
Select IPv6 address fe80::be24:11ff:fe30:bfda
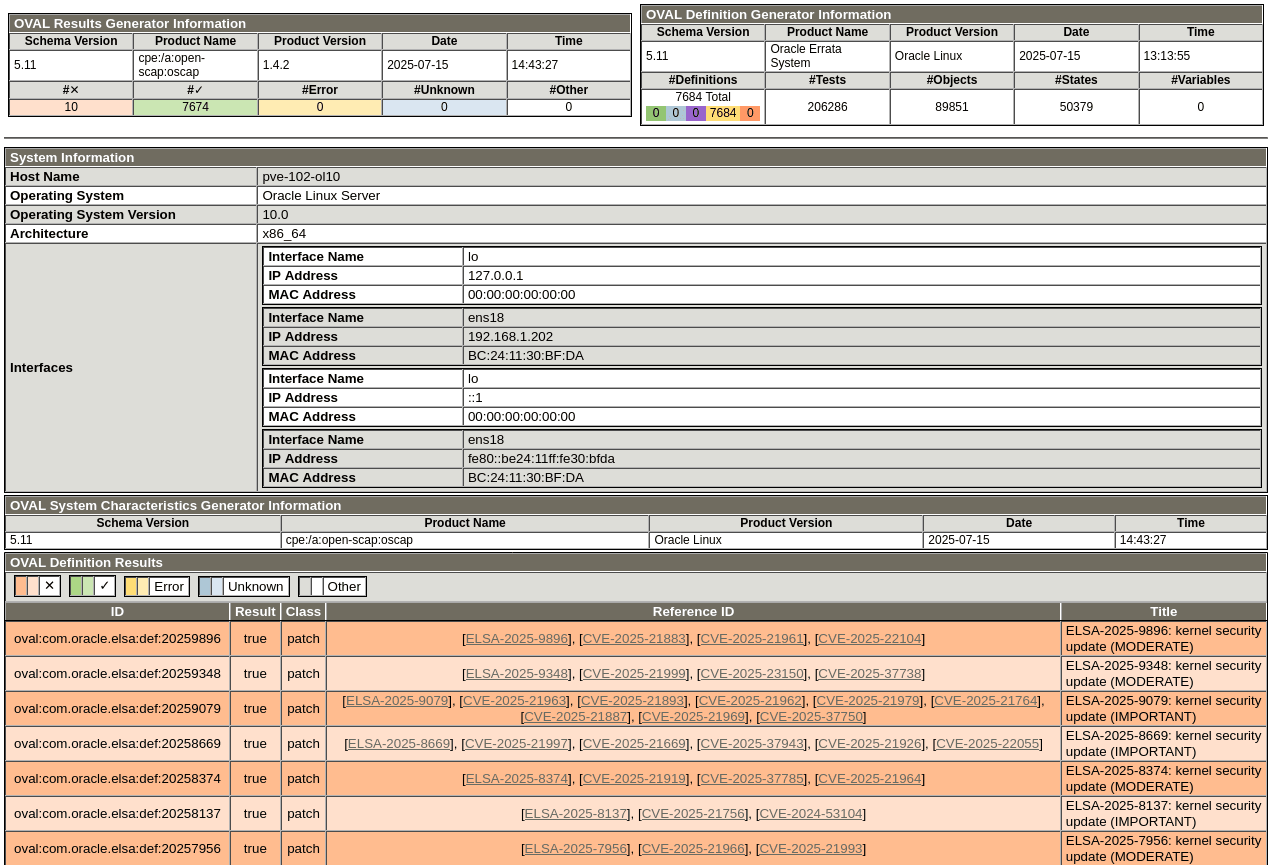click(541, 459)
